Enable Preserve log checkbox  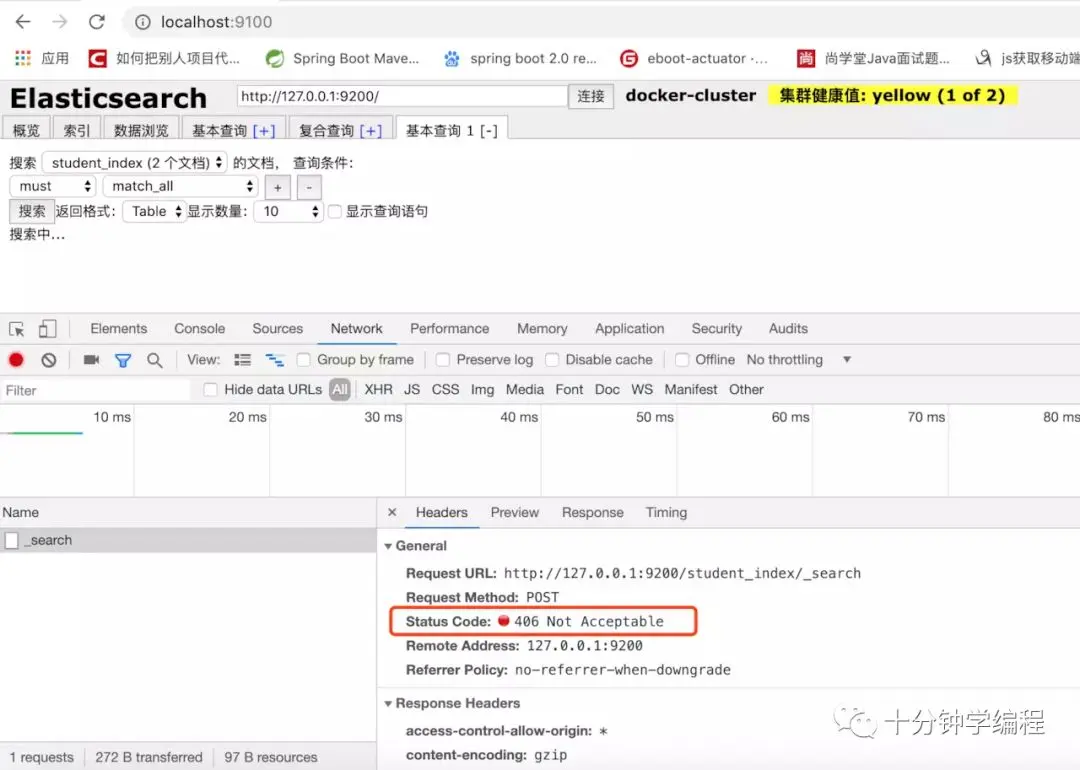(443, 360)
